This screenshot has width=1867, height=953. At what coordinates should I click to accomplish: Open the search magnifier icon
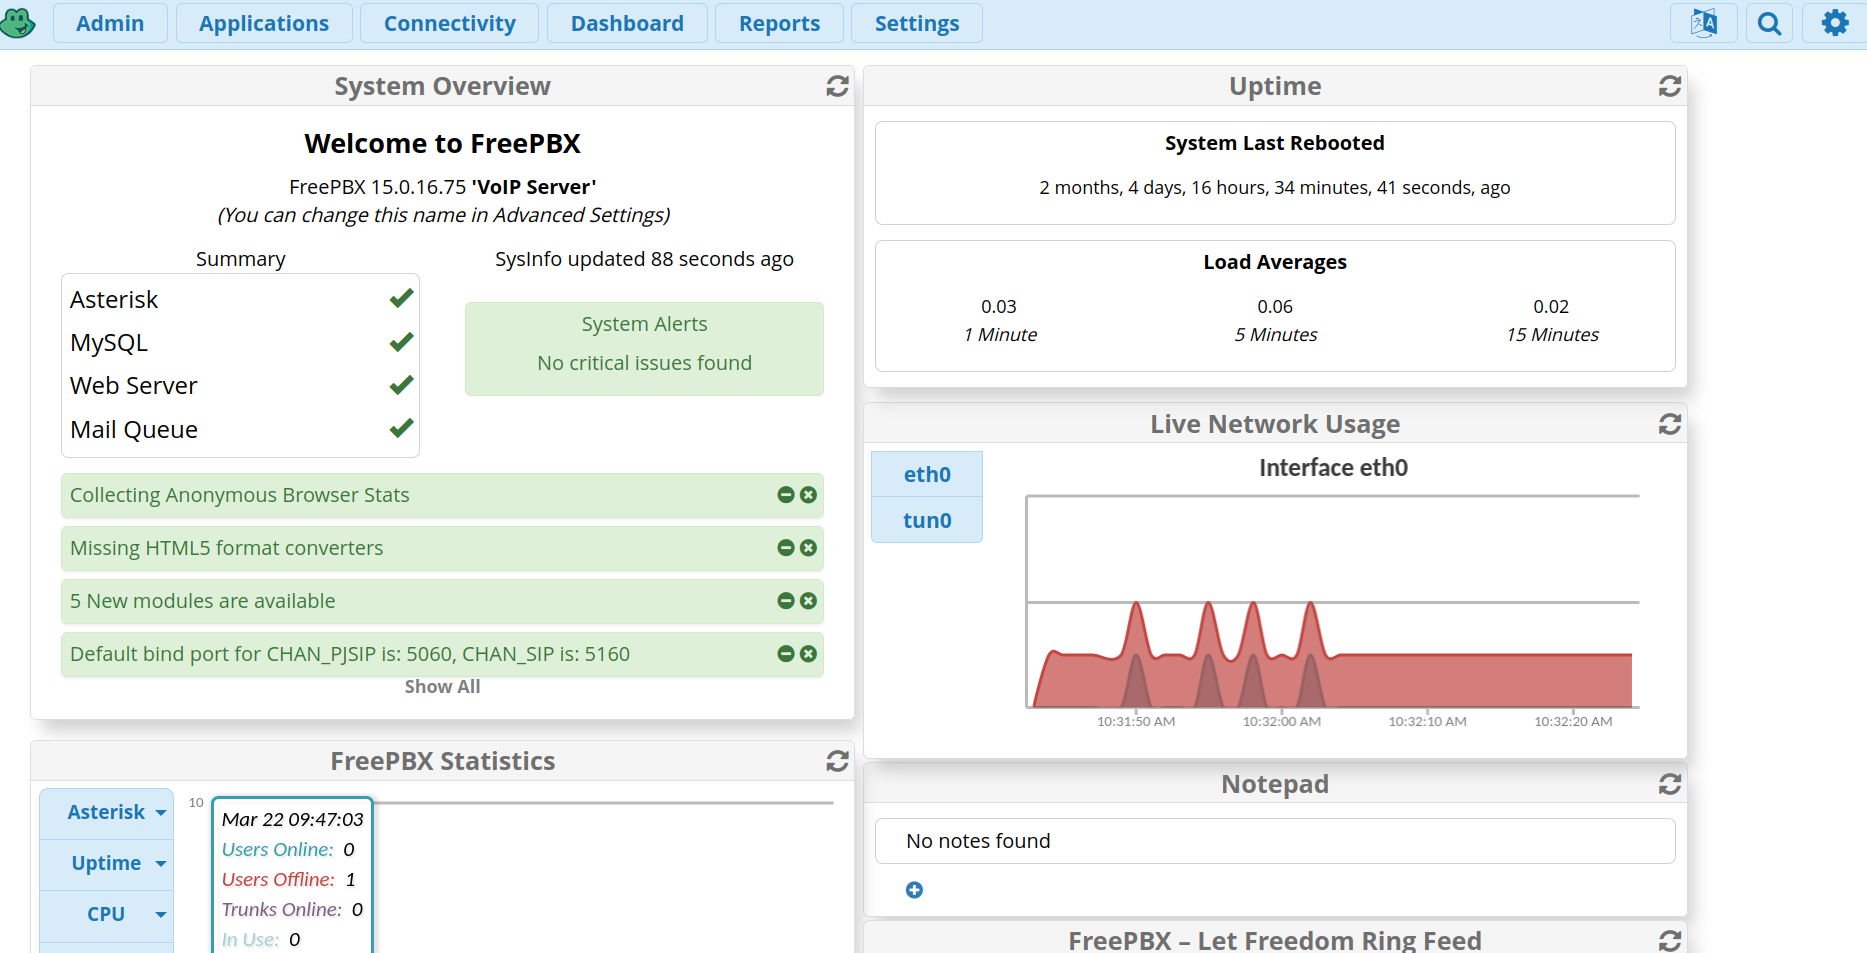click(x=1769, y=23)
